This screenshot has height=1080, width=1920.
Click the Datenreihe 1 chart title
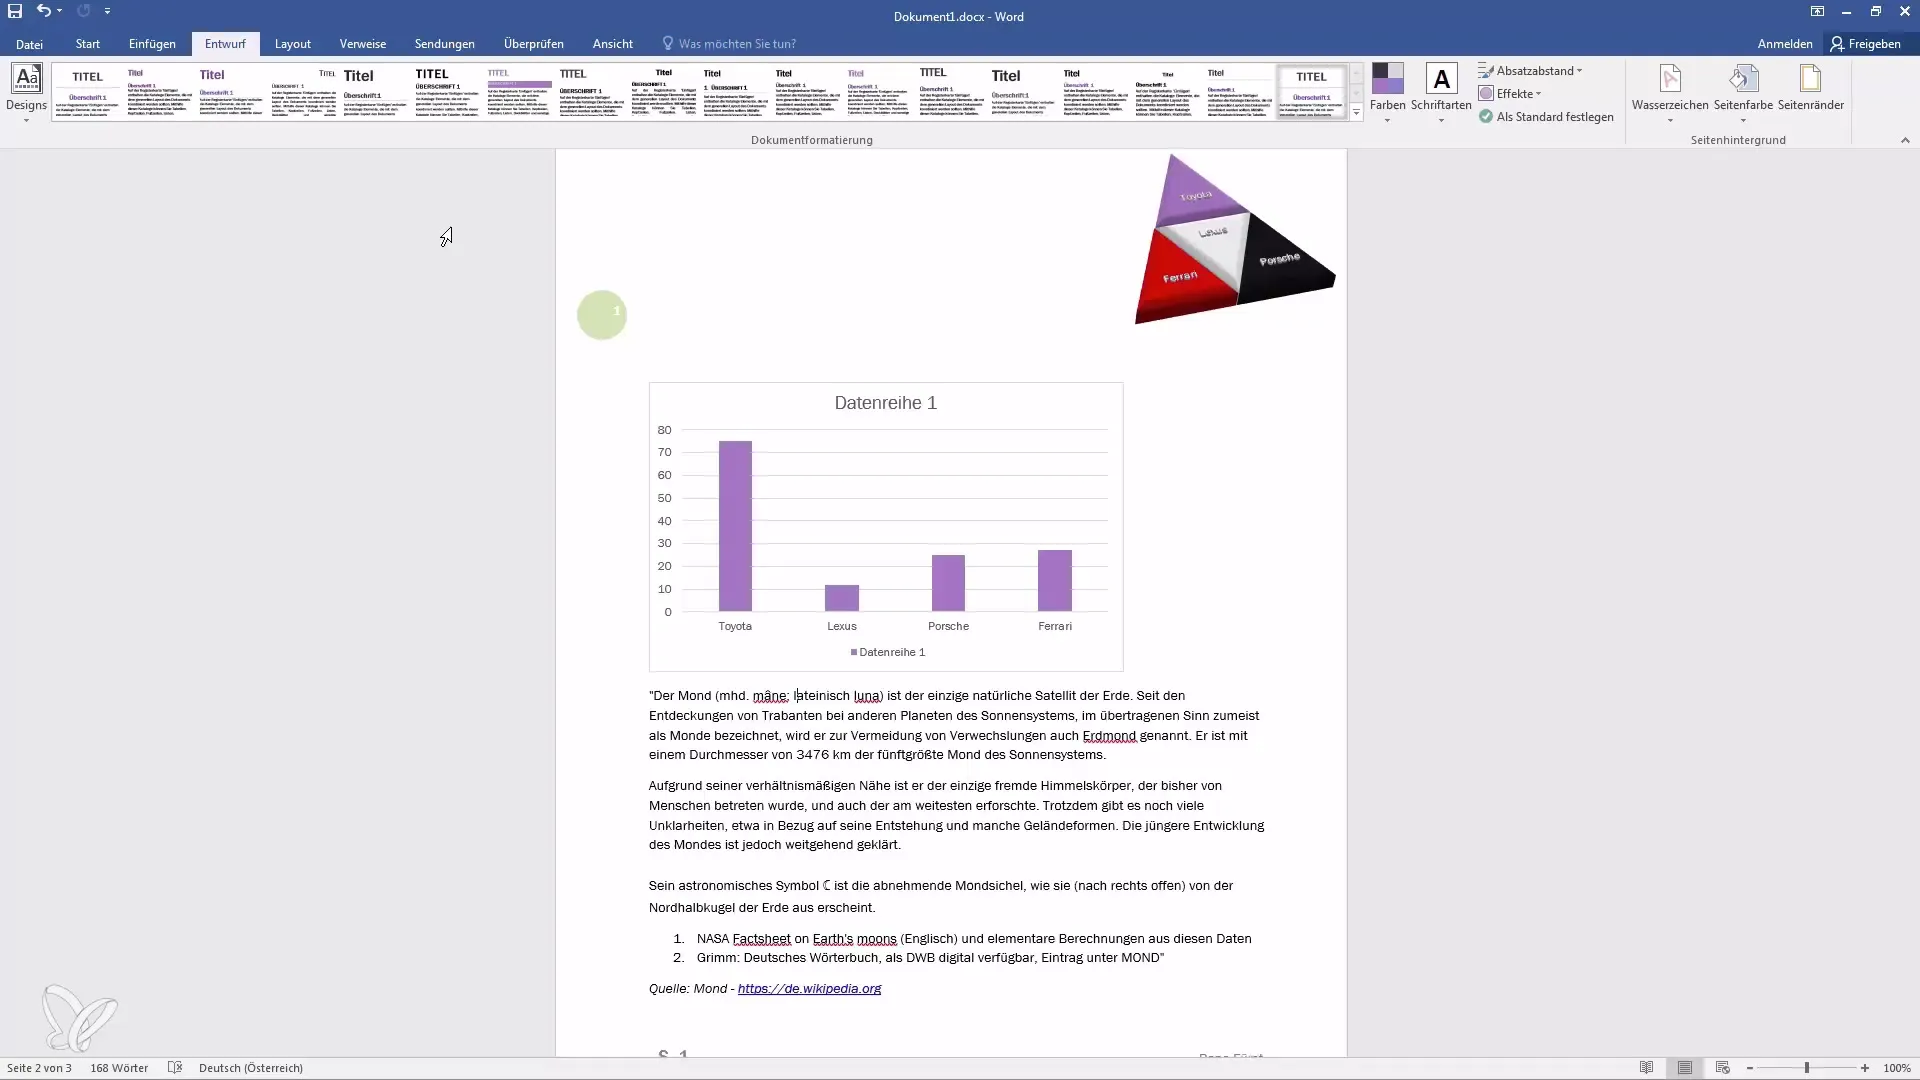886,403
